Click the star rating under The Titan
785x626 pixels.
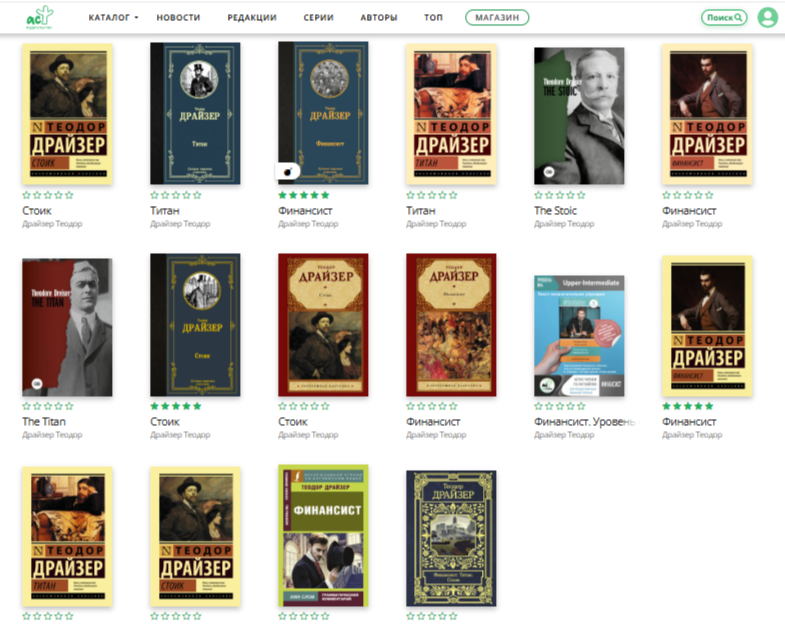pos(48,406)
